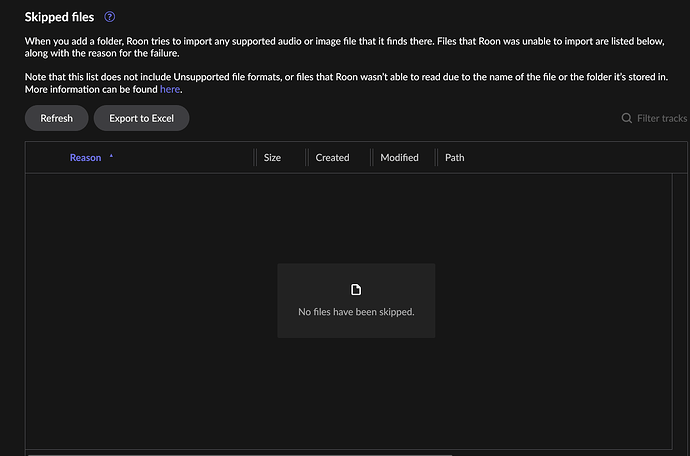Toggle the sort arrow next to Reason
The image size is (690, 456).
(x=111, y=157)
